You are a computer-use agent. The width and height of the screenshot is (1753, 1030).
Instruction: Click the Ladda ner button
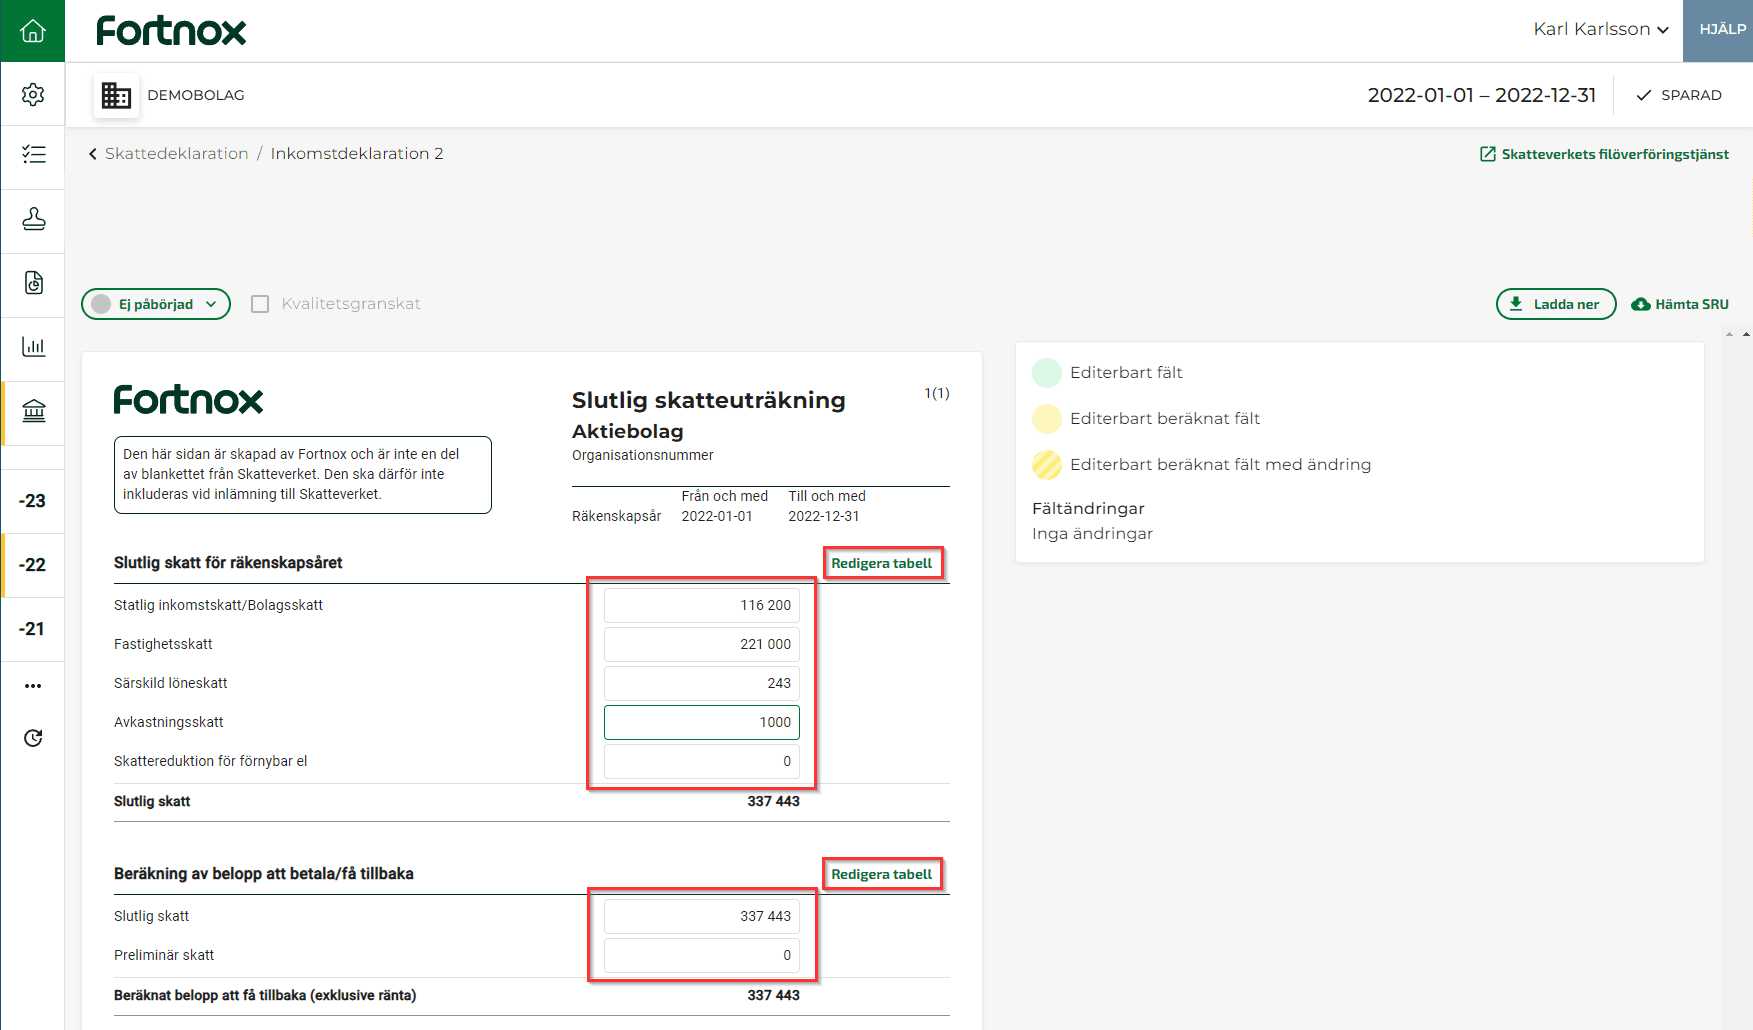click(1556, 304)
